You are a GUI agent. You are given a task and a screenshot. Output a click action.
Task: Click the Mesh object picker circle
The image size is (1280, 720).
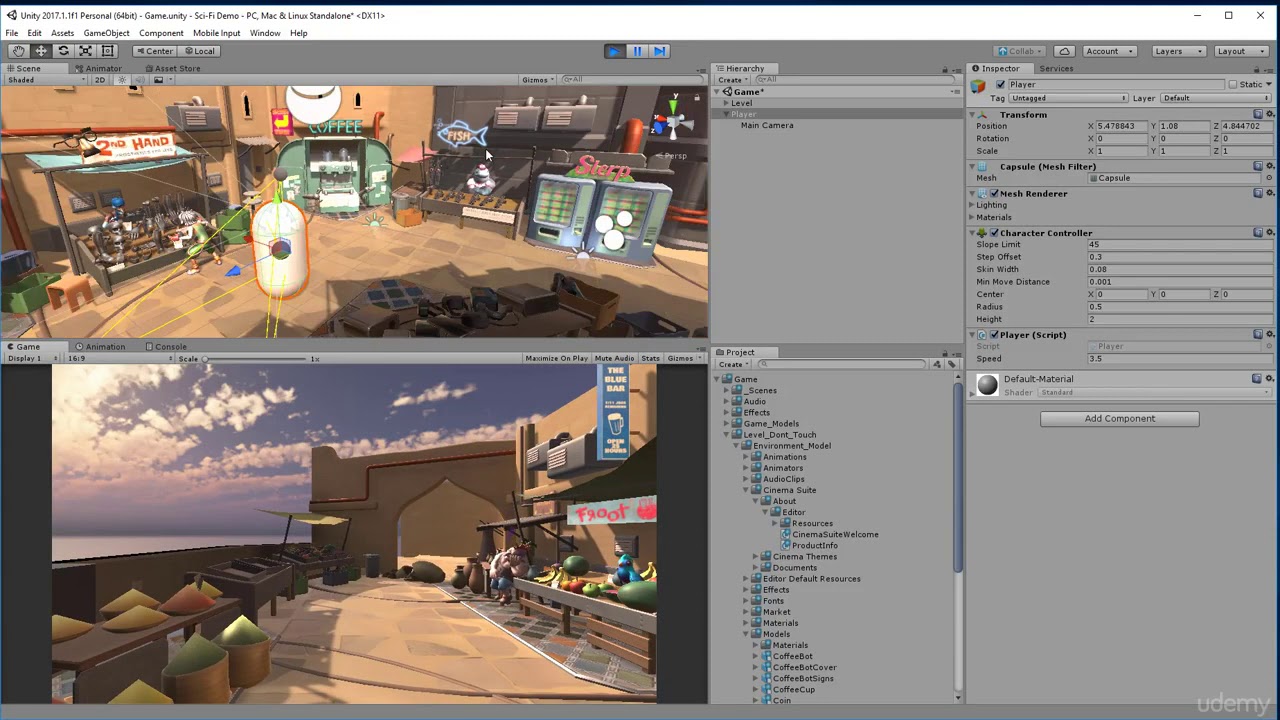1269,178
